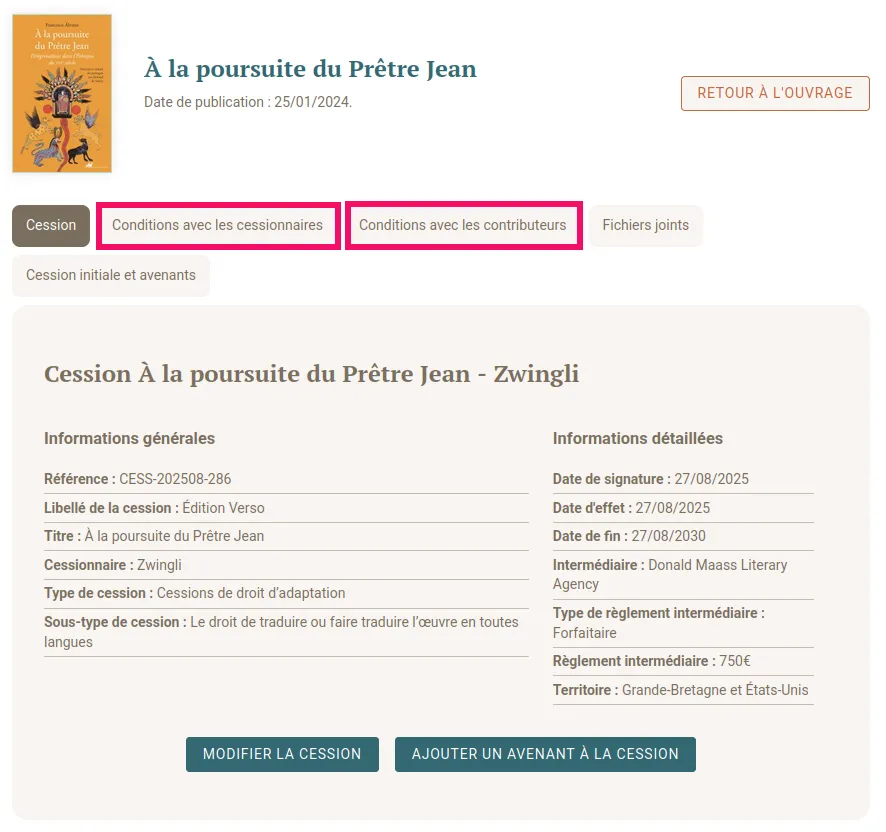Screen dimensions: 886x832
Task: Select the Cession tab
Action: (51, 225)
